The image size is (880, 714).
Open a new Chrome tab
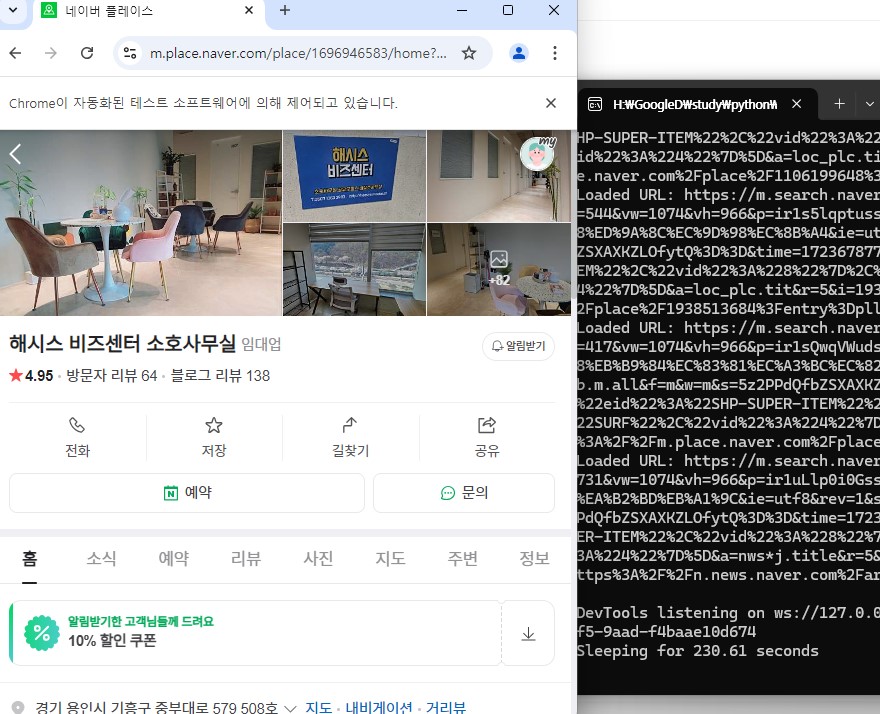pyautogui.click(x=285, y=10)
